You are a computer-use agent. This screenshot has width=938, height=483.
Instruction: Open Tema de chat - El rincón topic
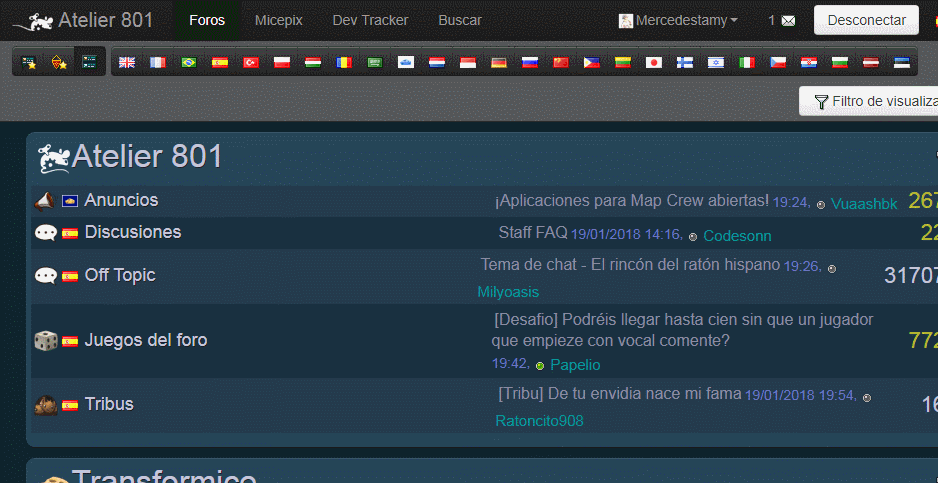(631, 265)
